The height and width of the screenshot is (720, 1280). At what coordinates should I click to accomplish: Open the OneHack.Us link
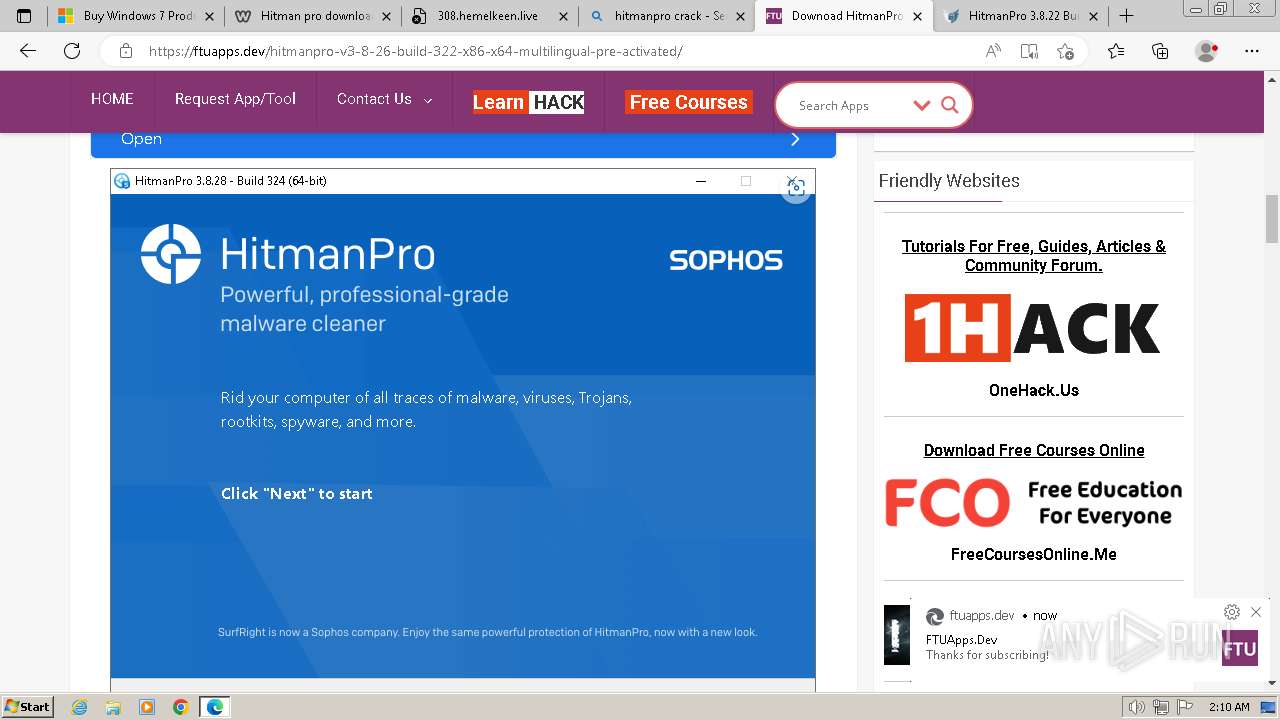(1034, 390)
